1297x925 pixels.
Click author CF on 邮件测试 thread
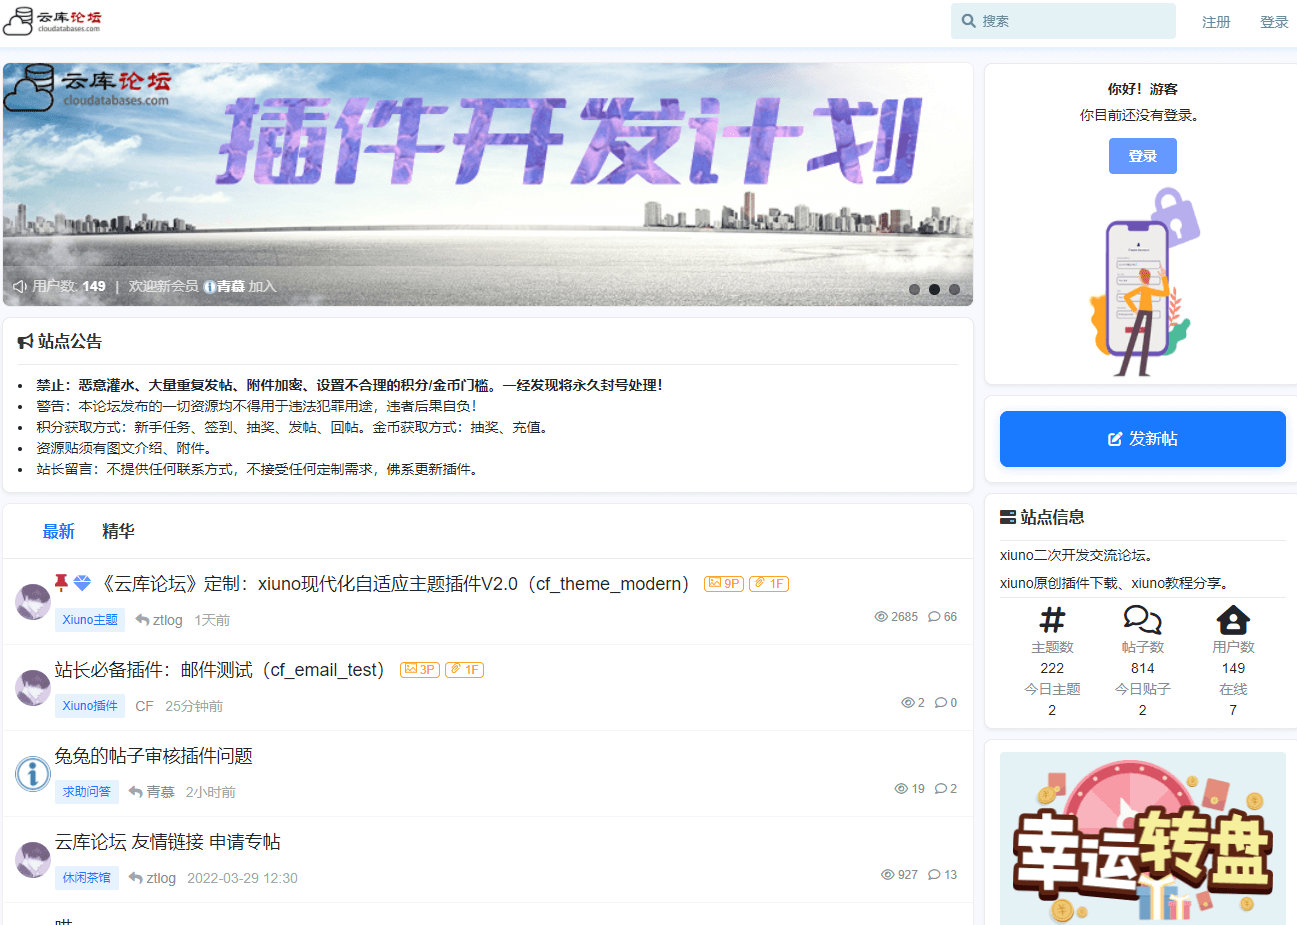click(144, 706)
